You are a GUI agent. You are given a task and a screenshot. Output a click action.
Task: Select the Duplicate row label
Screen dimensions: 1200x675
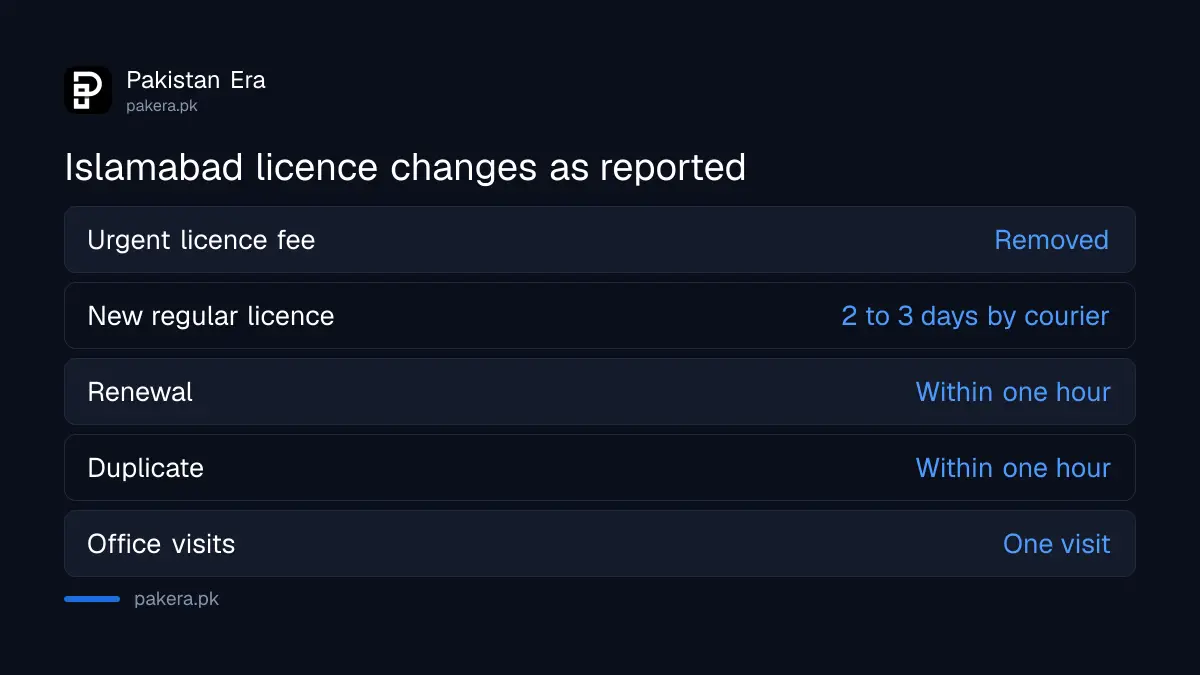[x=145, y=468]
